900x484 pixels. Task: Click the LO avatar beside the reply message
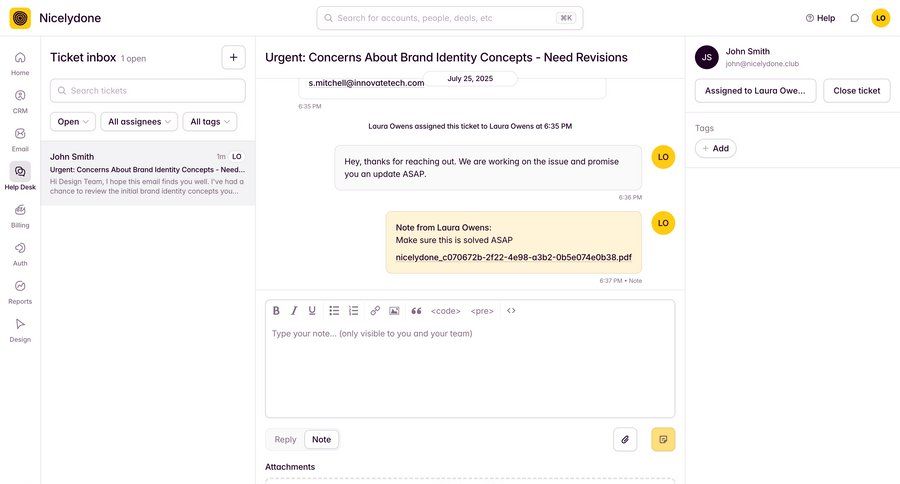click(663, 157)
